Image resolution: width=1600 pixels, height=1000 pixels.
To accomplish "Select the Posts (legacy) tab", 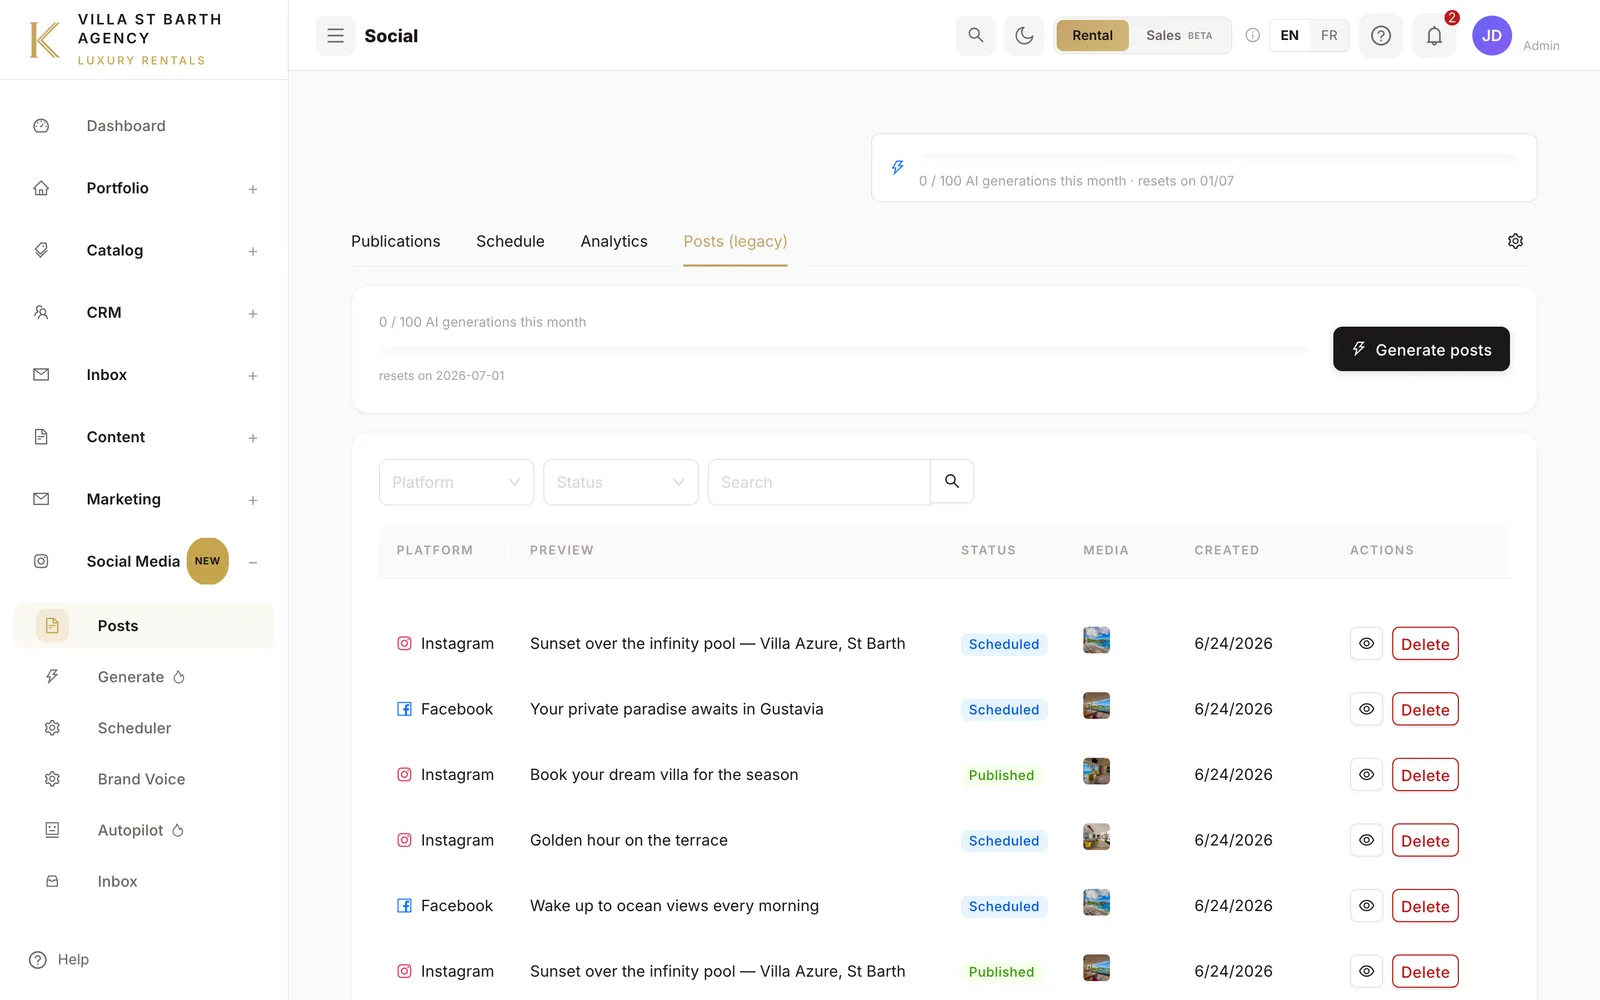I will click(735, 241).
